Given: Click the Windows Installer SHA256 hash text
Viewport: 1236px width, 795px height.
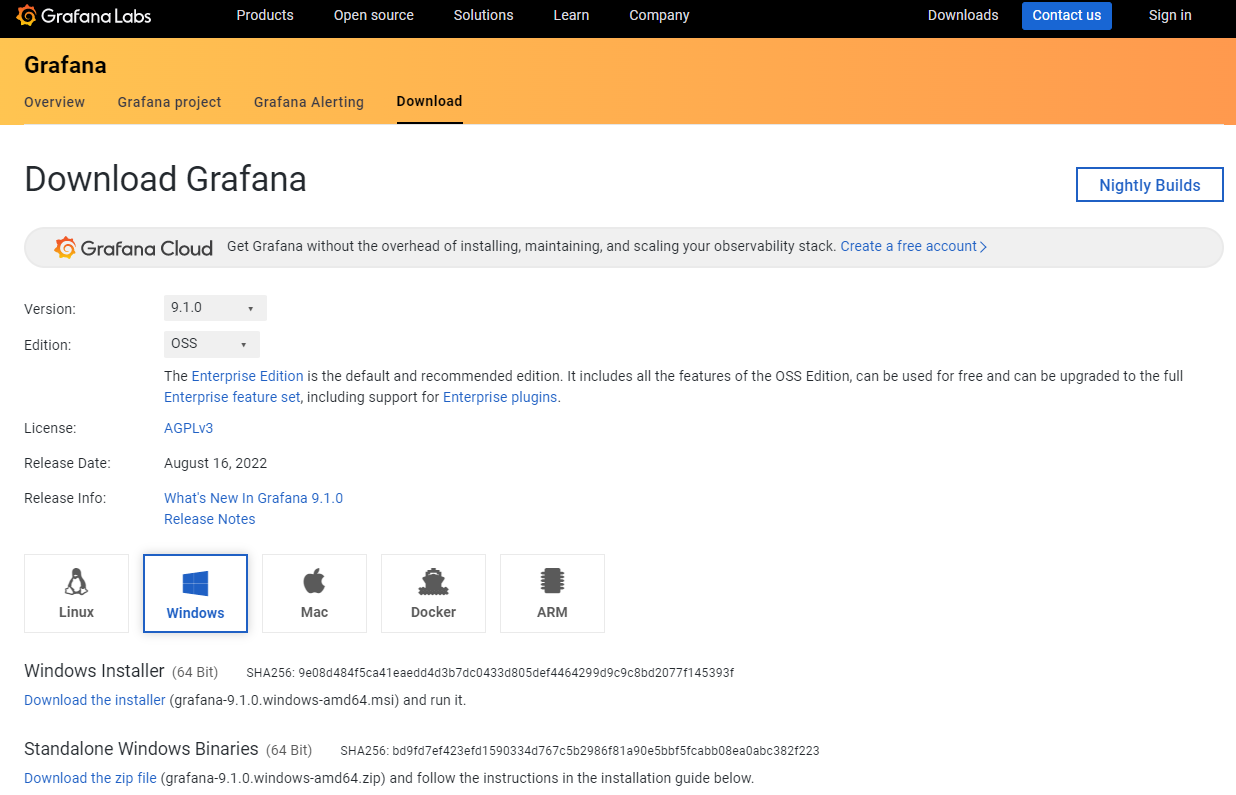Looking at the screenshot, I should (516, 673).
